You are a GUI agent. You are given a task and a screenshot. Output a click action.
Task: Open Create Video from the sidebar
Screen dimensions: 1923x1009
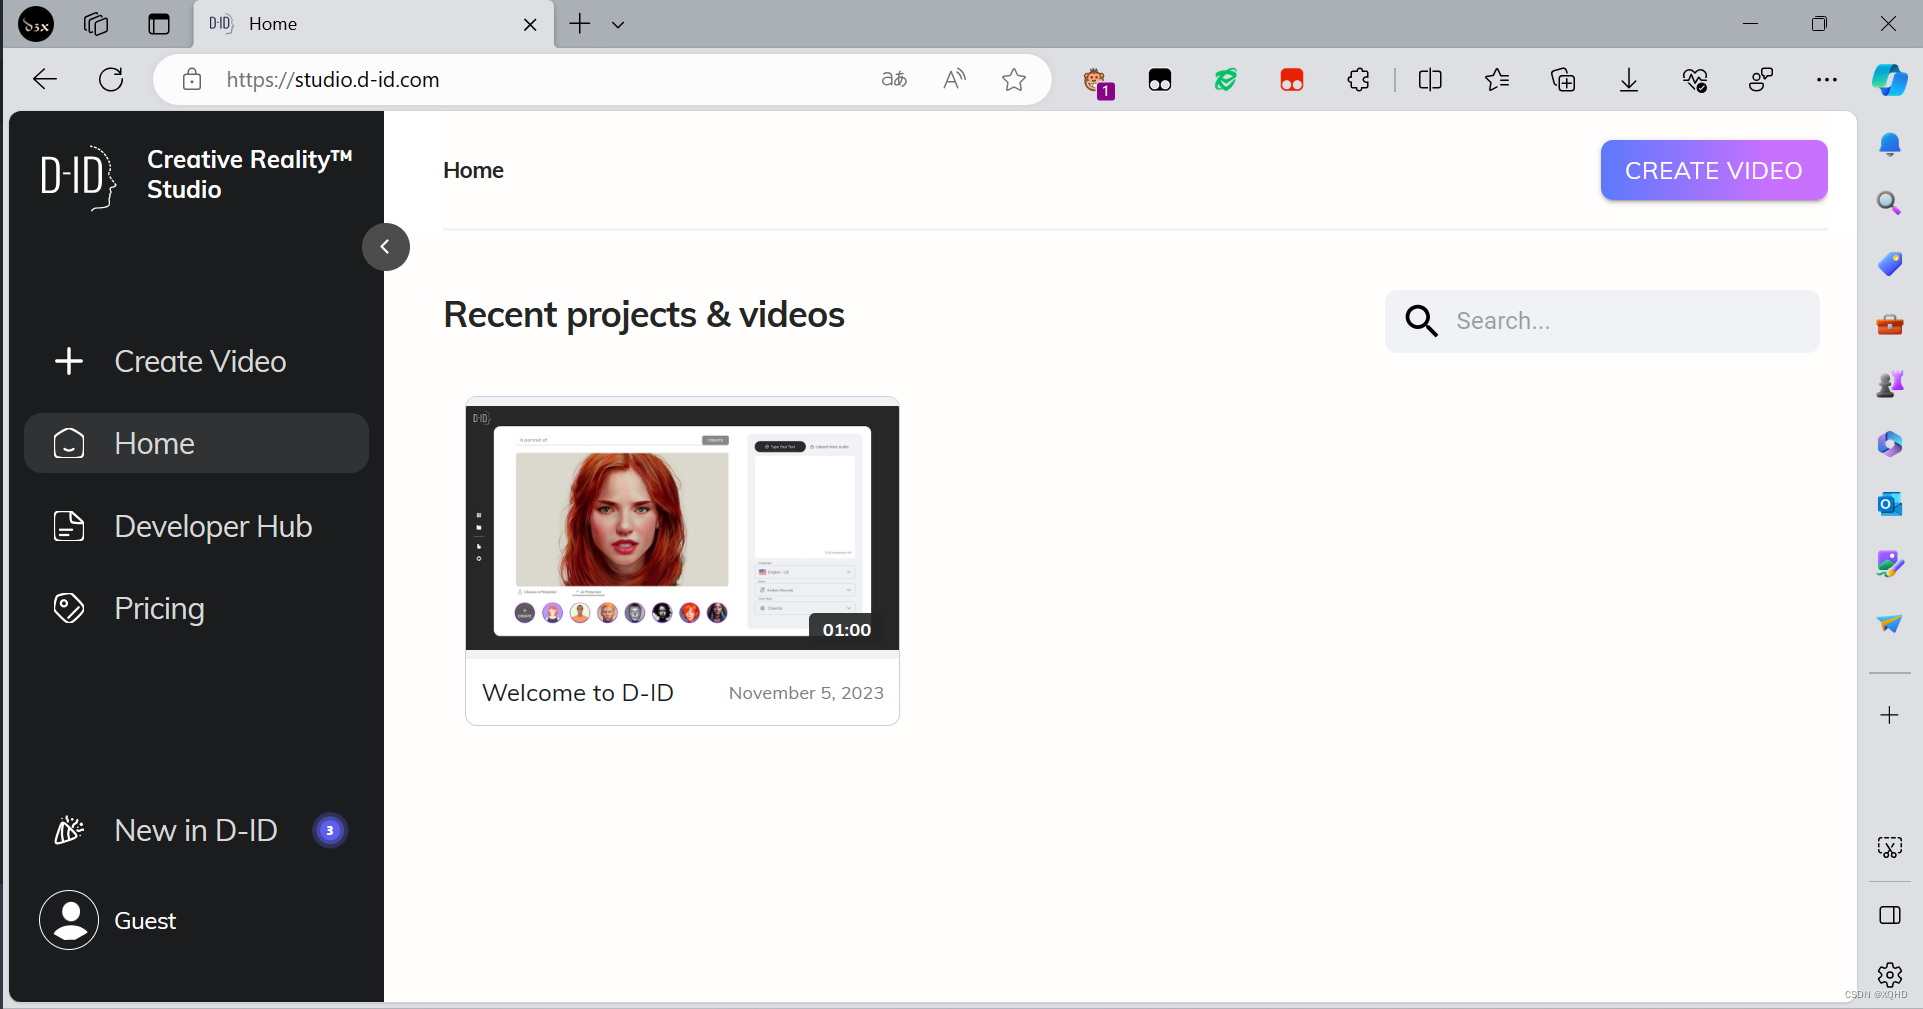(x=197, y=361)
